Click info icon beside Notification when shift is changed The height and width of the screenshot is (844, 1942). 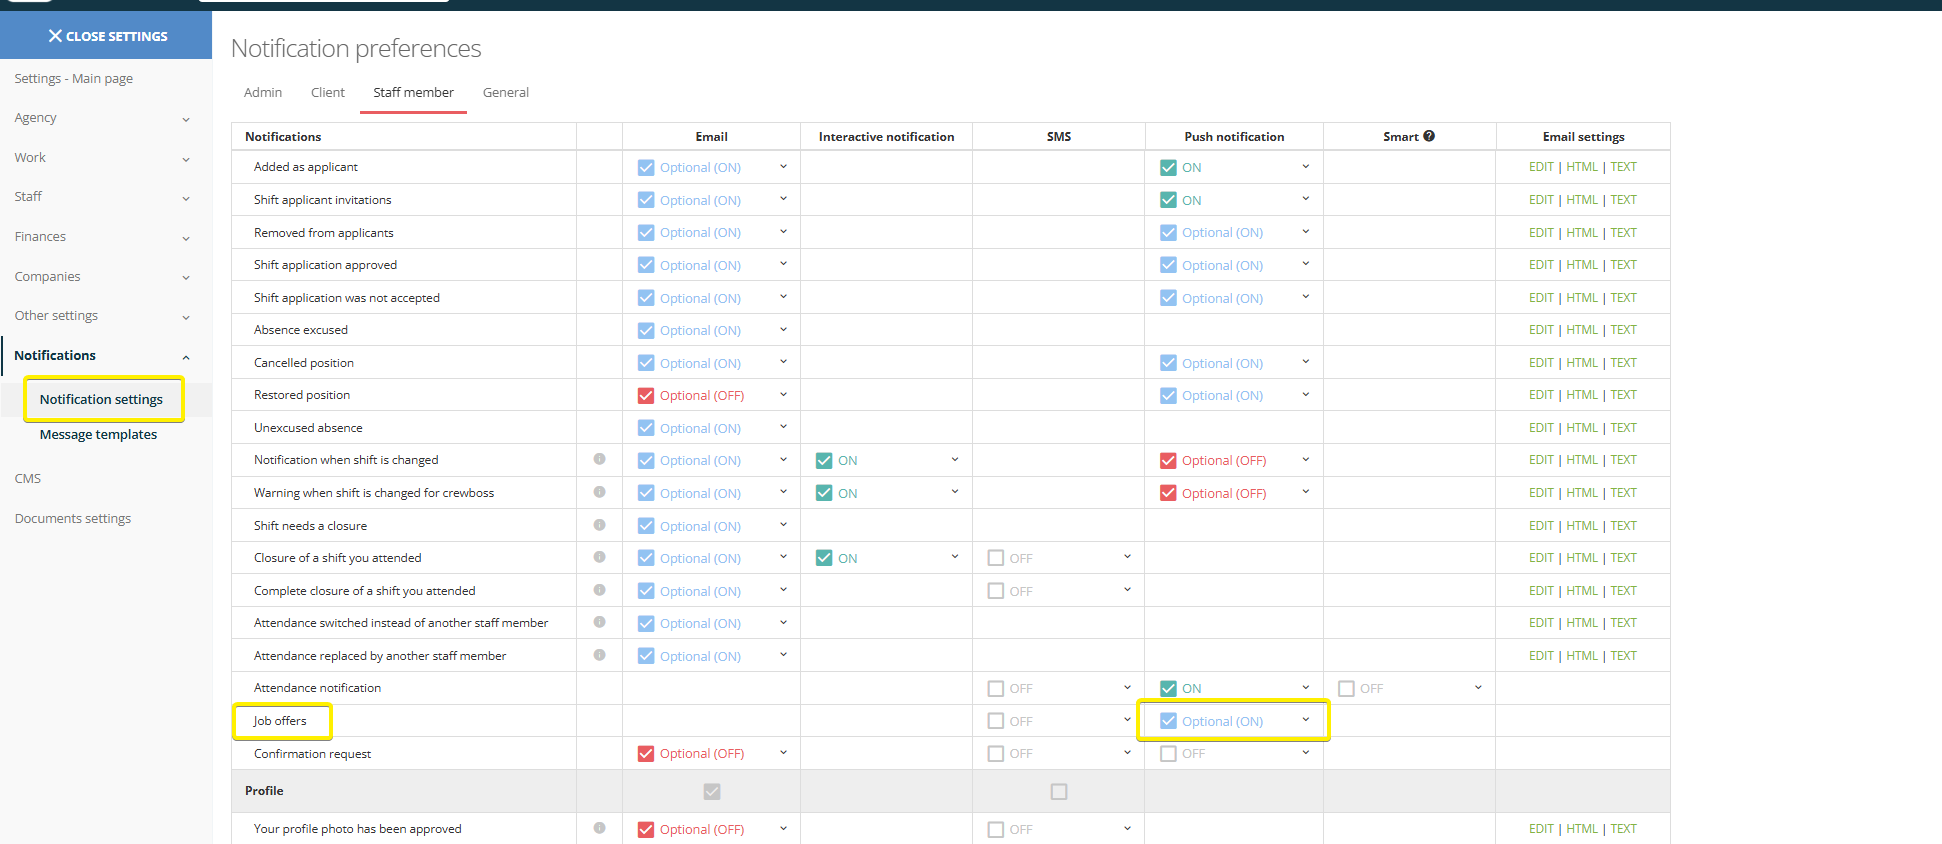(x=599, y=459)
